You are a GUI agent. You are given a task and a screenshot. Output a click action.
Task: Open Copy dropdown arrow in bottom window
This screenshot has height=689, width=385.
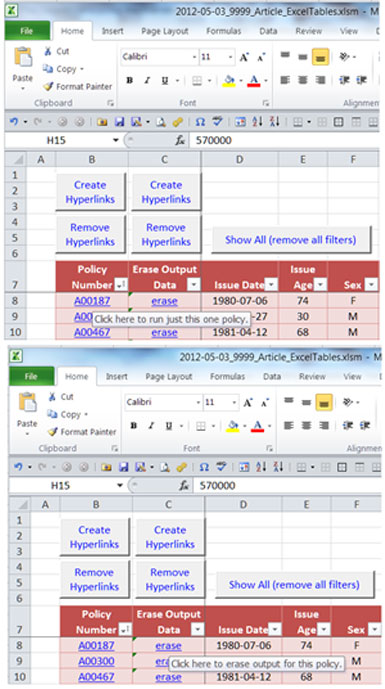click(x=87, y=414)
